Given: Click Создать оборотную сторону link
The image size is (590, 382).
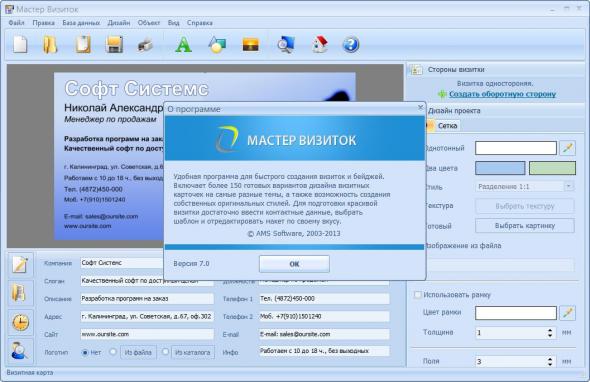Looking at the screenshot, I should pyautogui.click(x=502, y=94).
